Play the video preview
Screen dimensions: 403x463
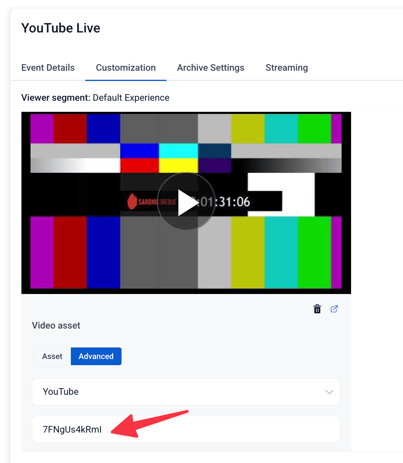pos(186,201)
